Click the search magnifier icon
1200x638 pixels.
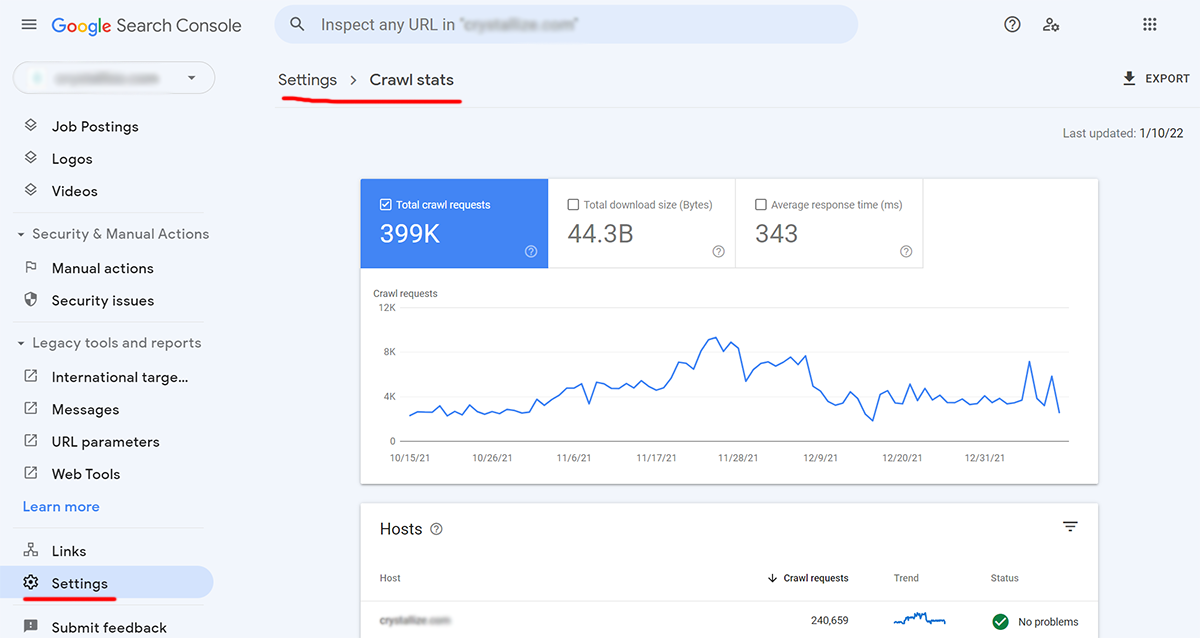(x=297, y=24)
